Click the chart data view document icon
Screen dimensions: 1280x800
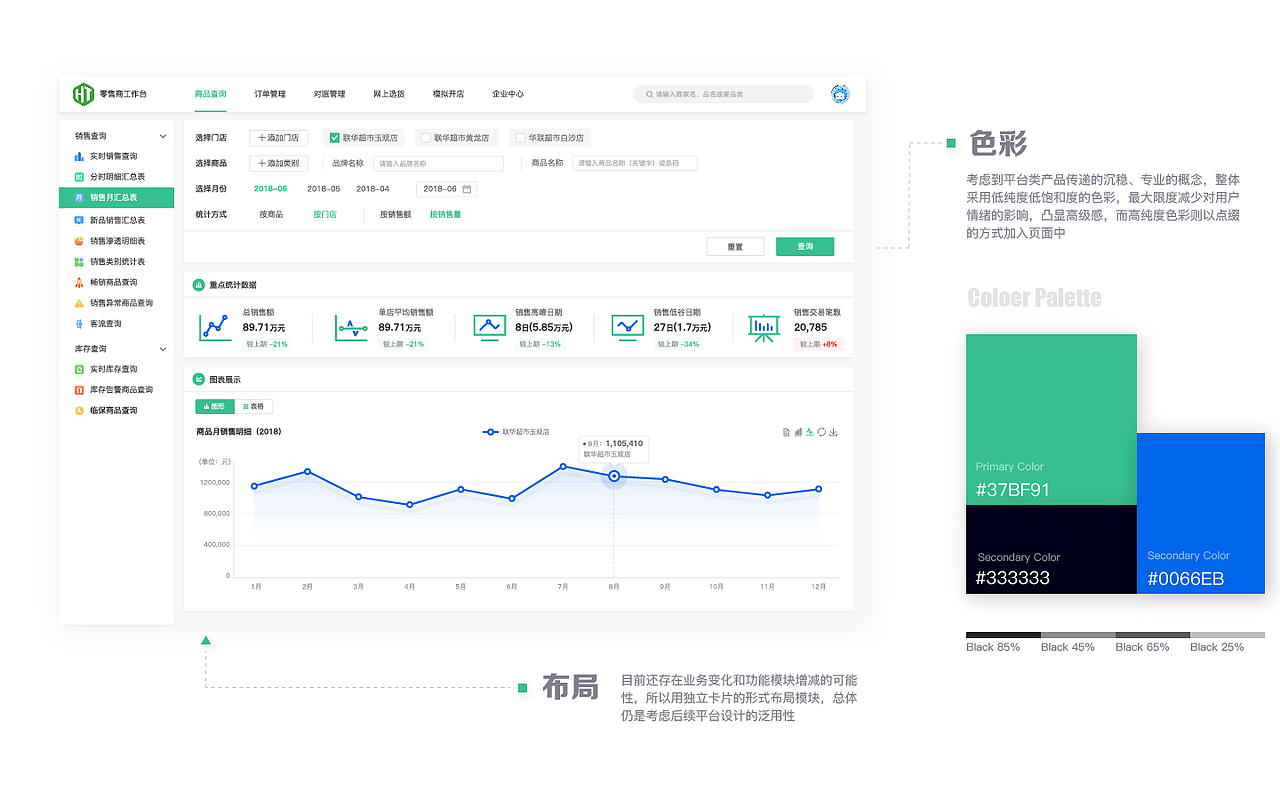(x=786, y=432)
